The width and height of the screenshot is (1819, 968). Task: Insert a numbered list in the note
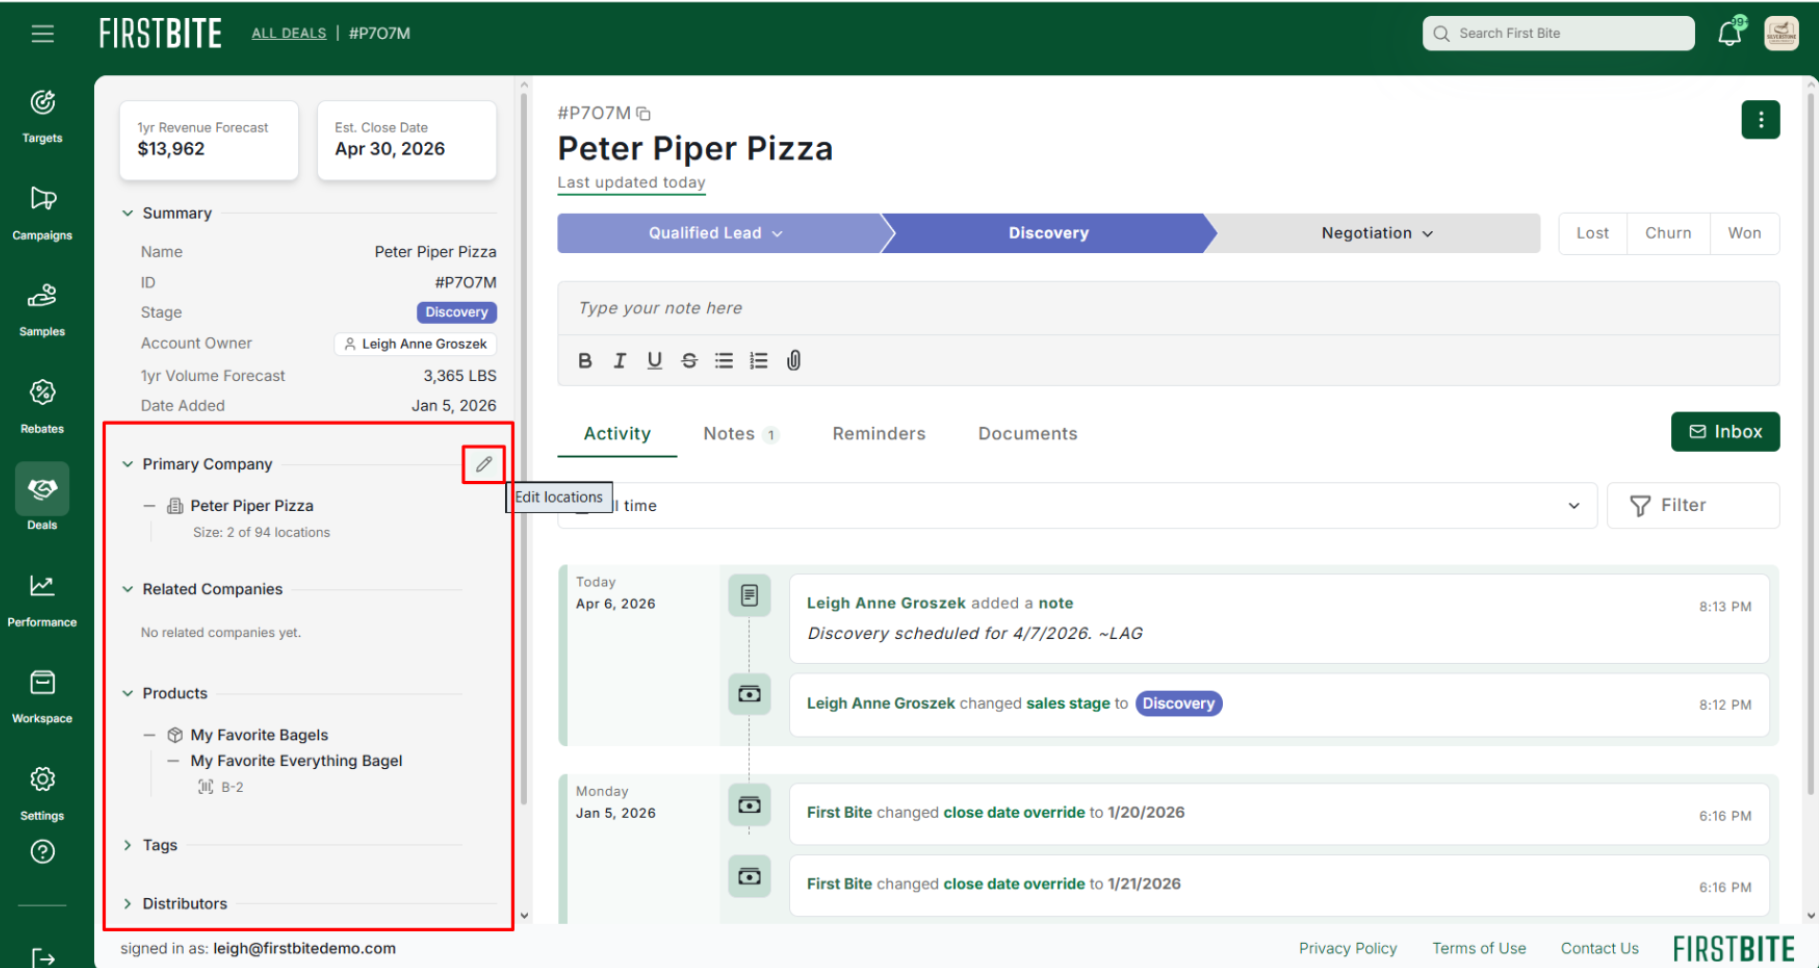(759, 361)
